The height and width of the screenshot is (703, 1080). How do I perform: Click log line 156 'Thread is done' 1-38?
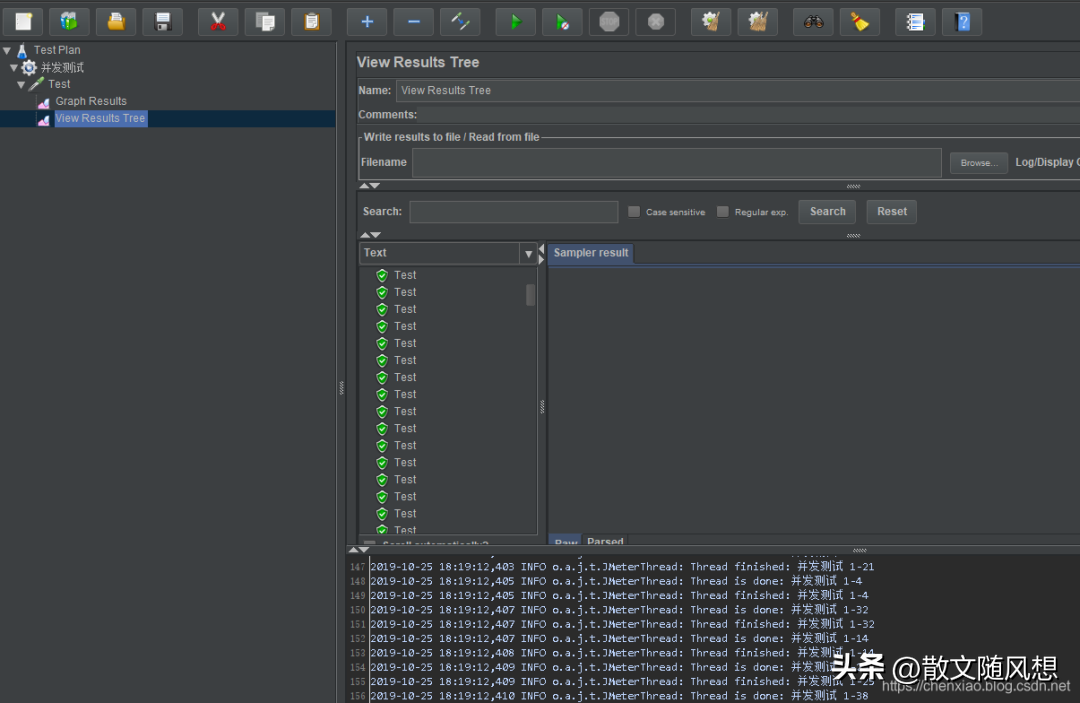point(619,696)
